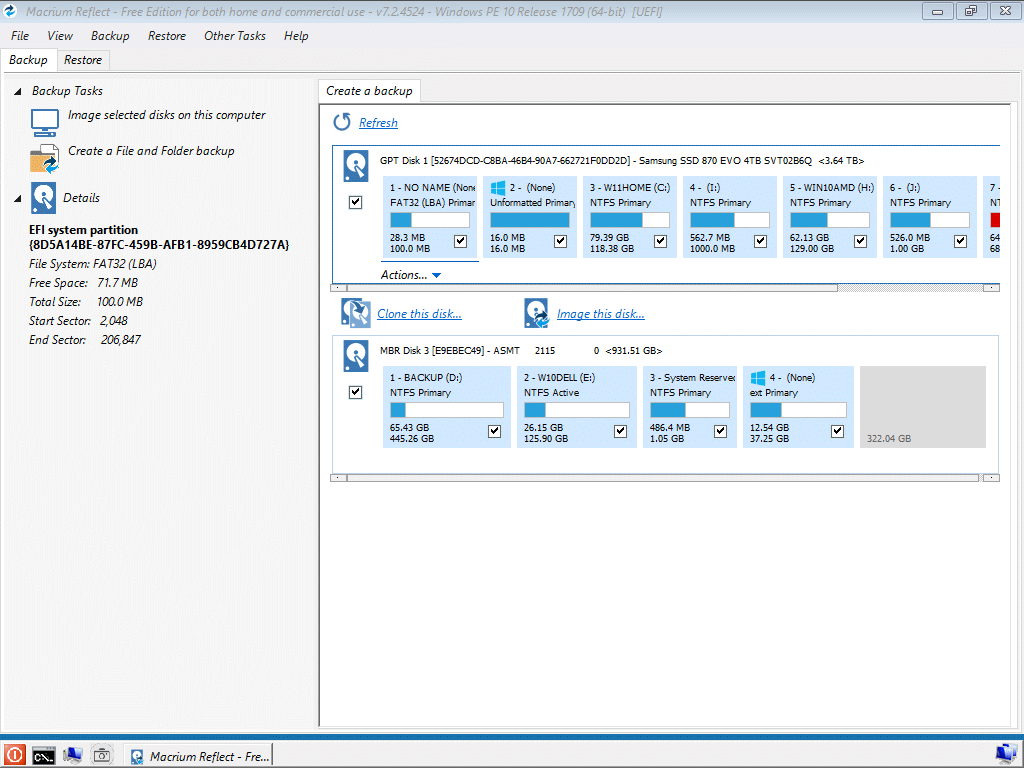
Task: Click the network computers taskbar icon
Action: click(x=72, y=756)
